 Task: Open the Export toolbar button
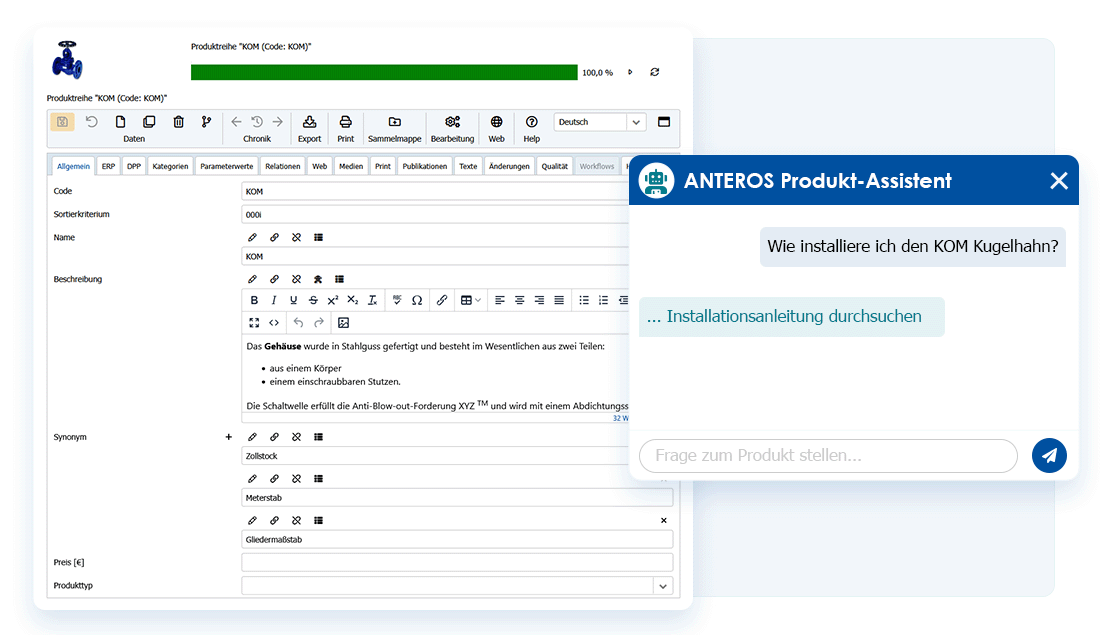point(309,128)
